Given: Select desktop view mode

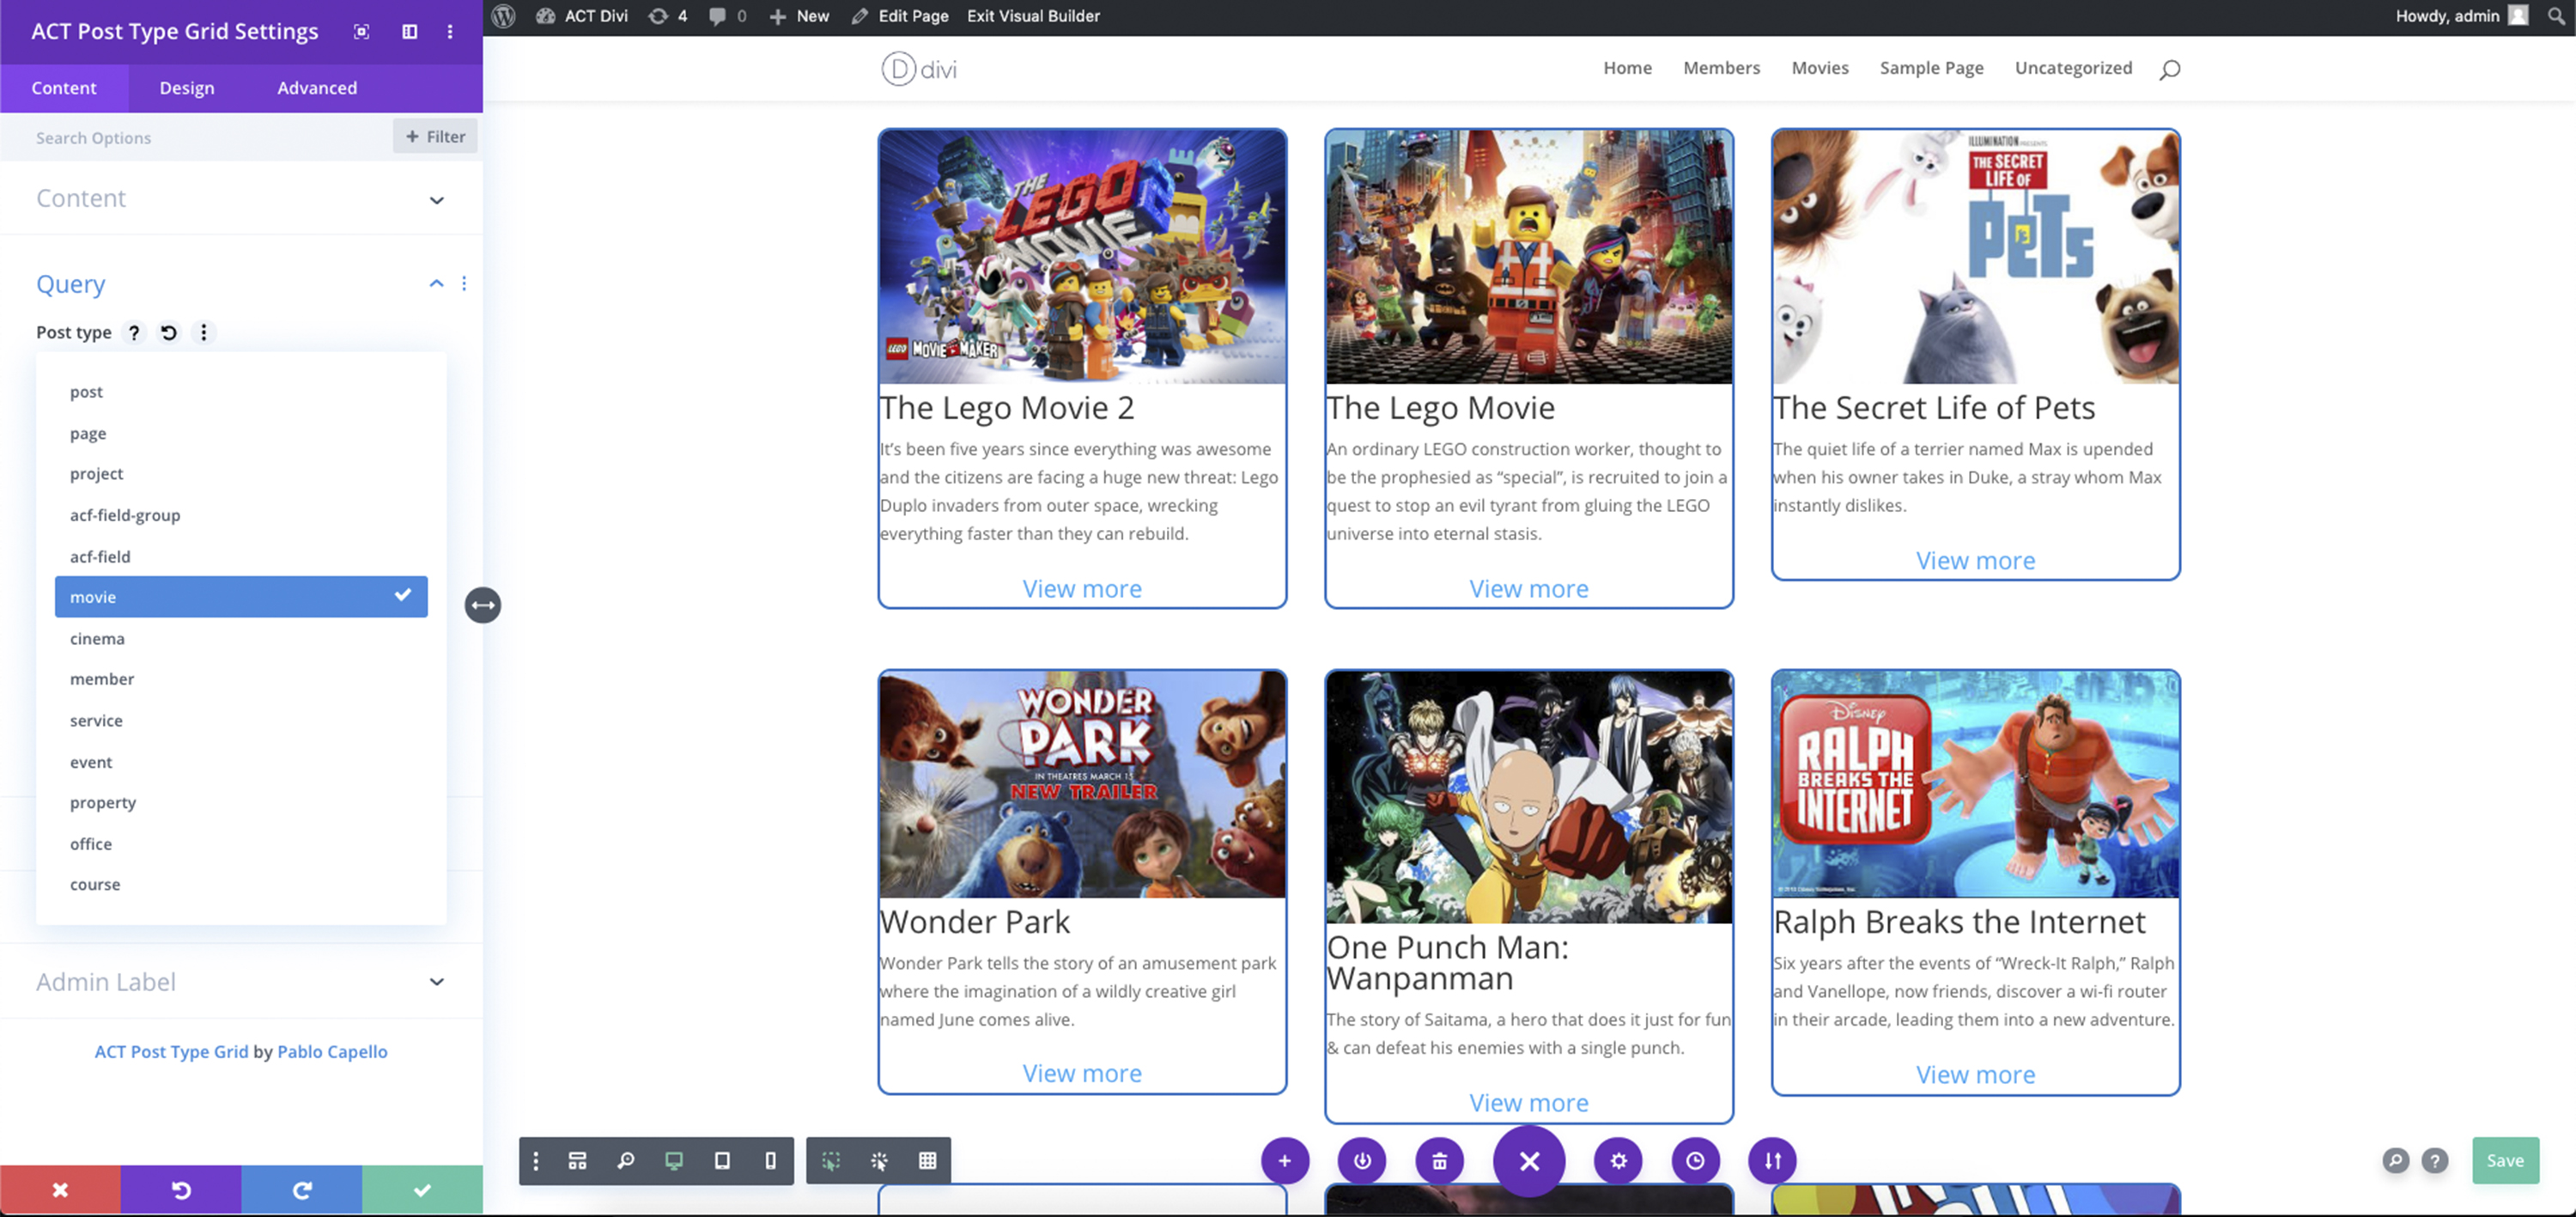Looking at the screenshot, I should pyautogui.click(x=674, y=1160).
